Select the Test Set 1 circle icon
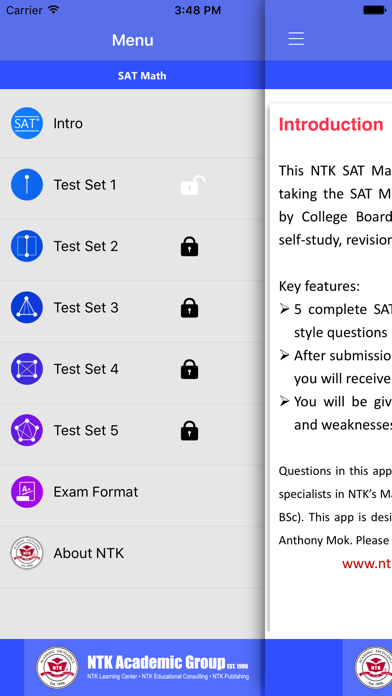 (x=27, y=185)
